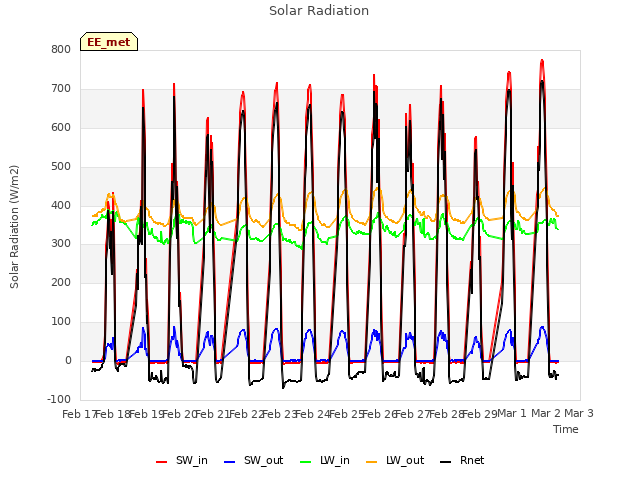Click the Feb 28 x-axis date label

click(x=446, y=414)
